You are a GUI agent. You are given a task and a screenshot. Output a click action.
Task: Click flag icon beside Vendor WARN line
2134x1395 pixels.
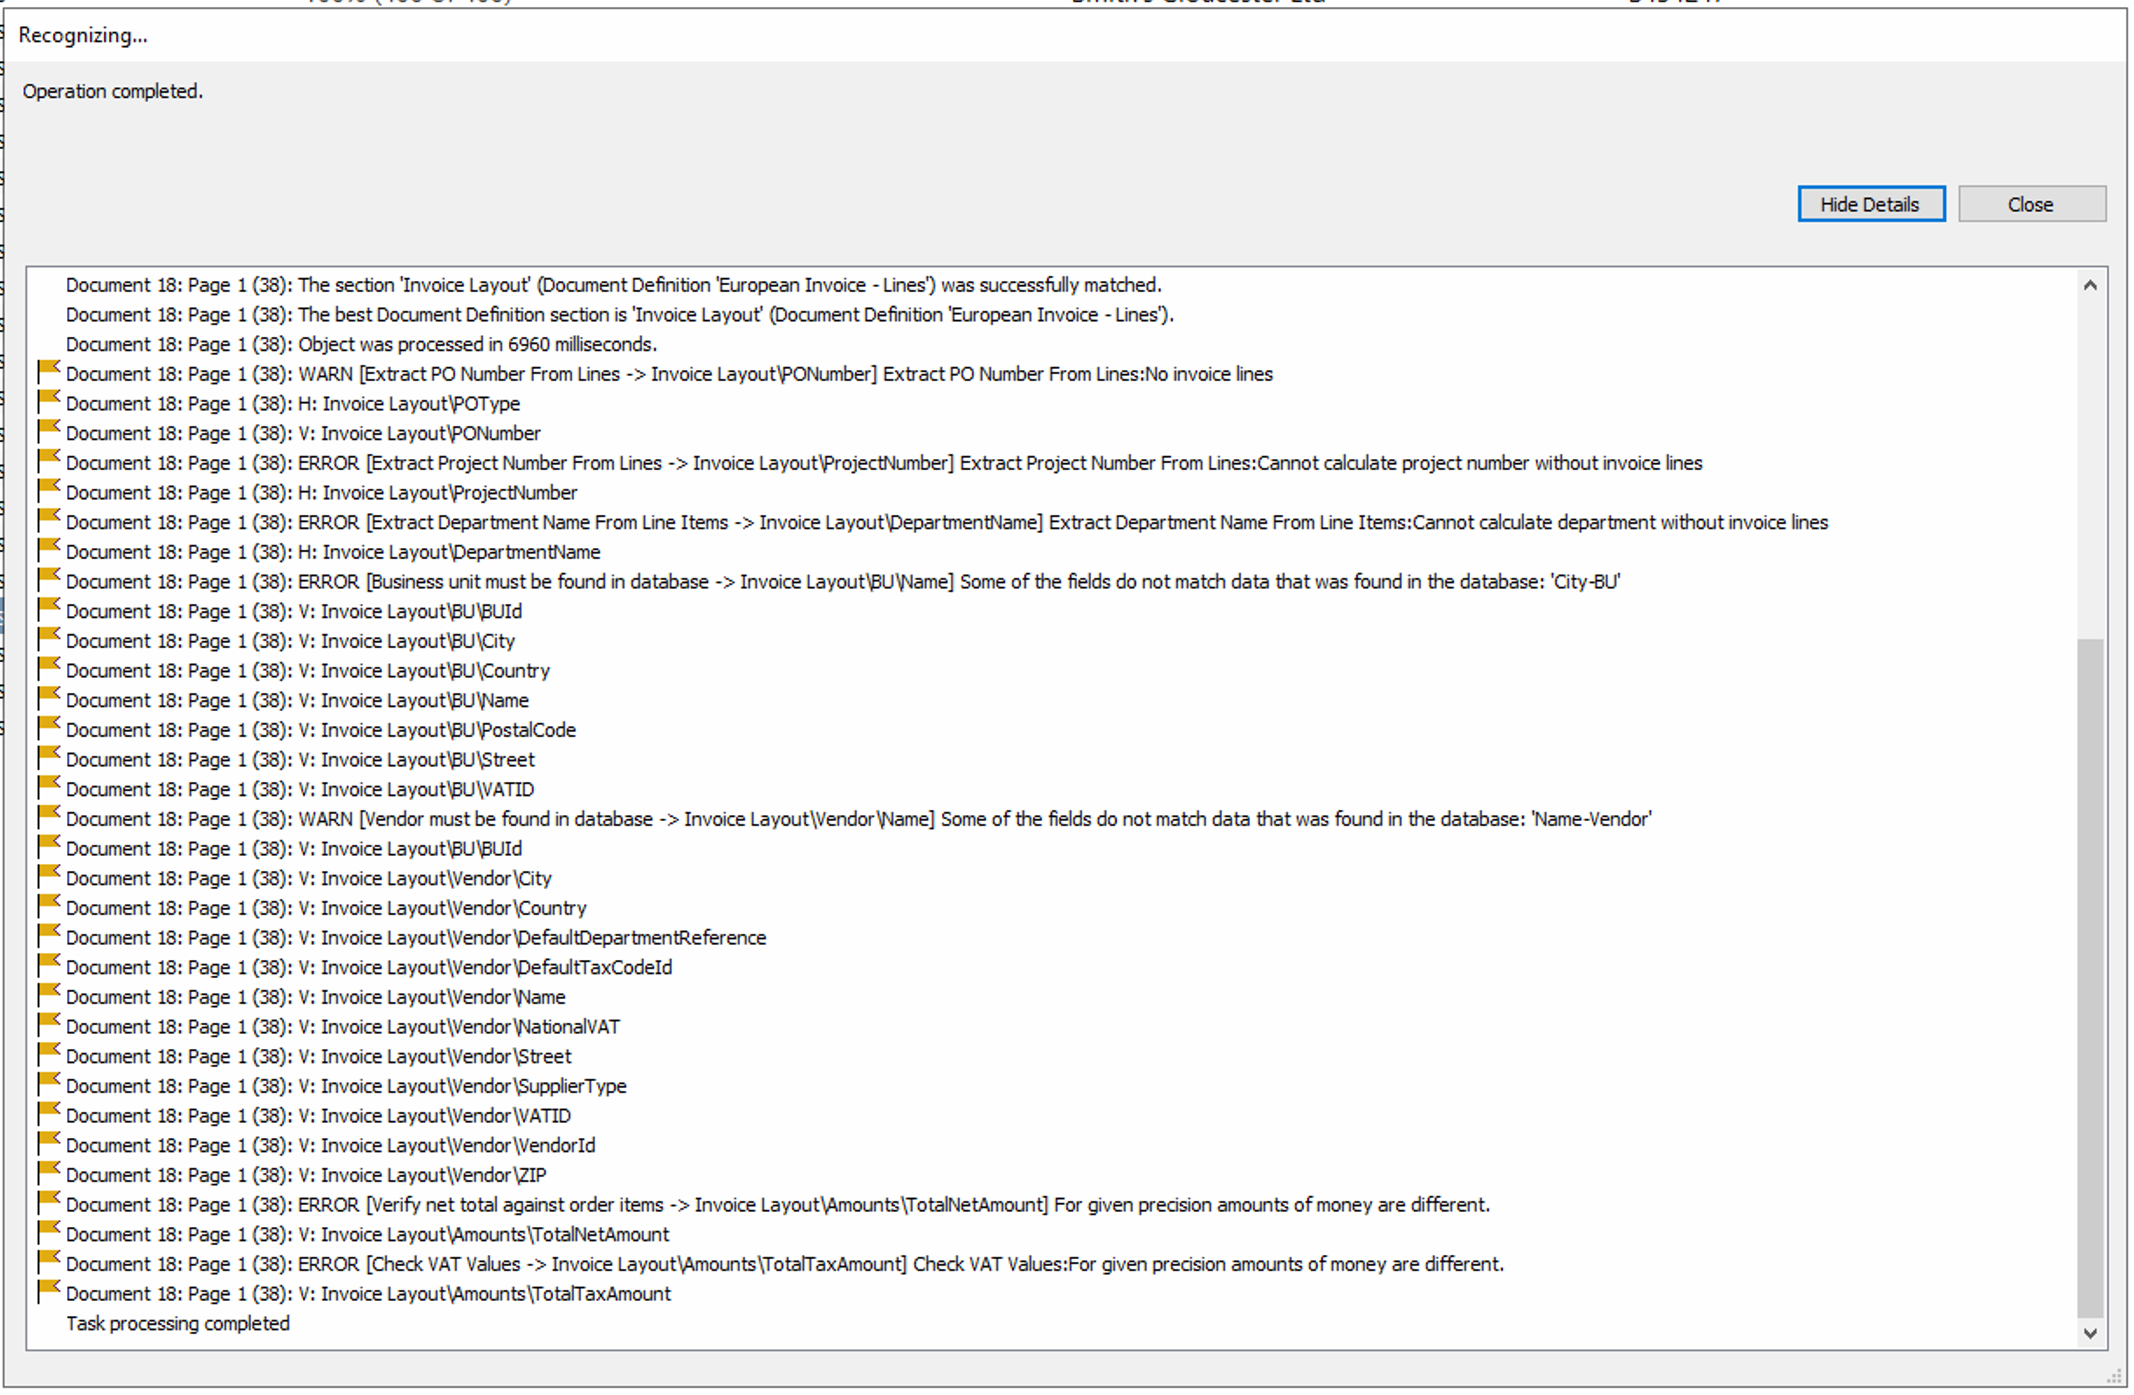tap(48, 818)
